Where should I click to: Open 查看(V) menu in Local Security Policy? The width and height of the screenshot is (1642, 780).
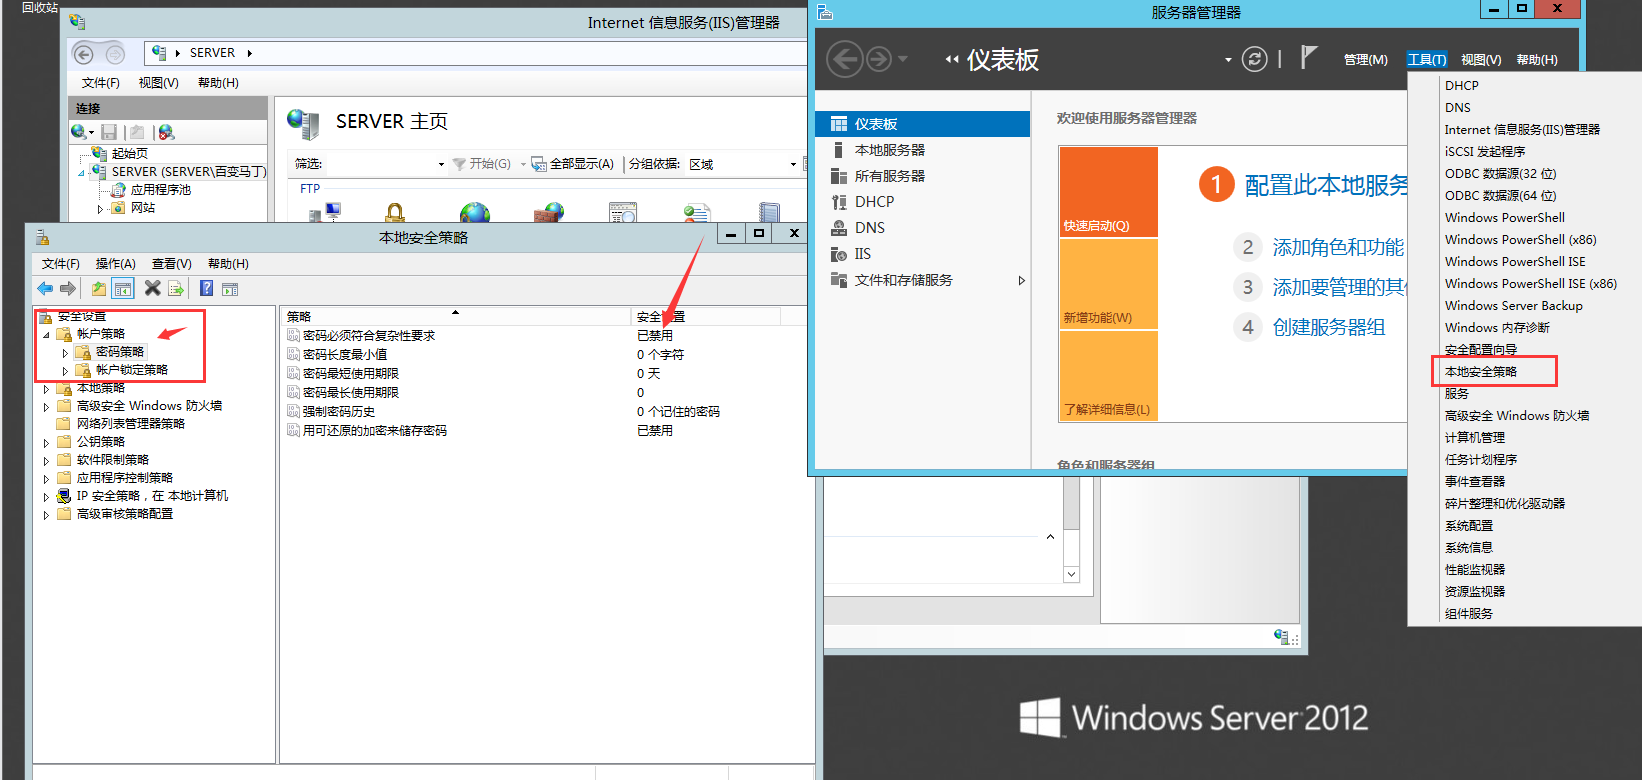click(171, 264)
